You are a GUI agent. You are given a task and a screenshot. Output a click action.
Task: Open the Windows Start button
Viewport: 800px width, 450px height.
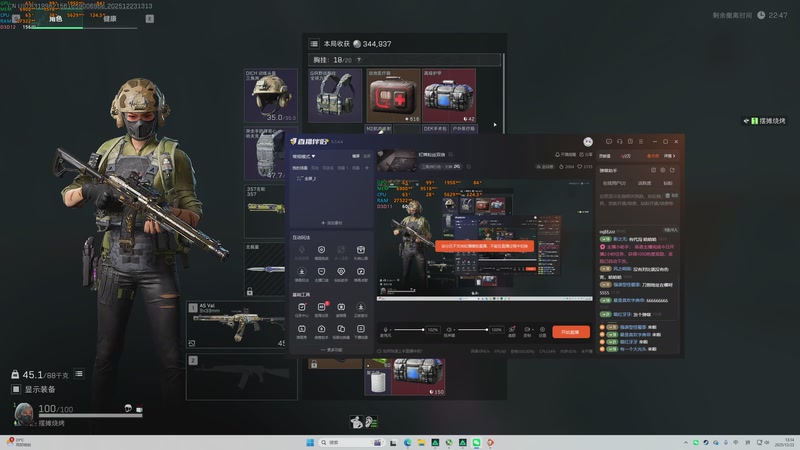coord(310,442)
